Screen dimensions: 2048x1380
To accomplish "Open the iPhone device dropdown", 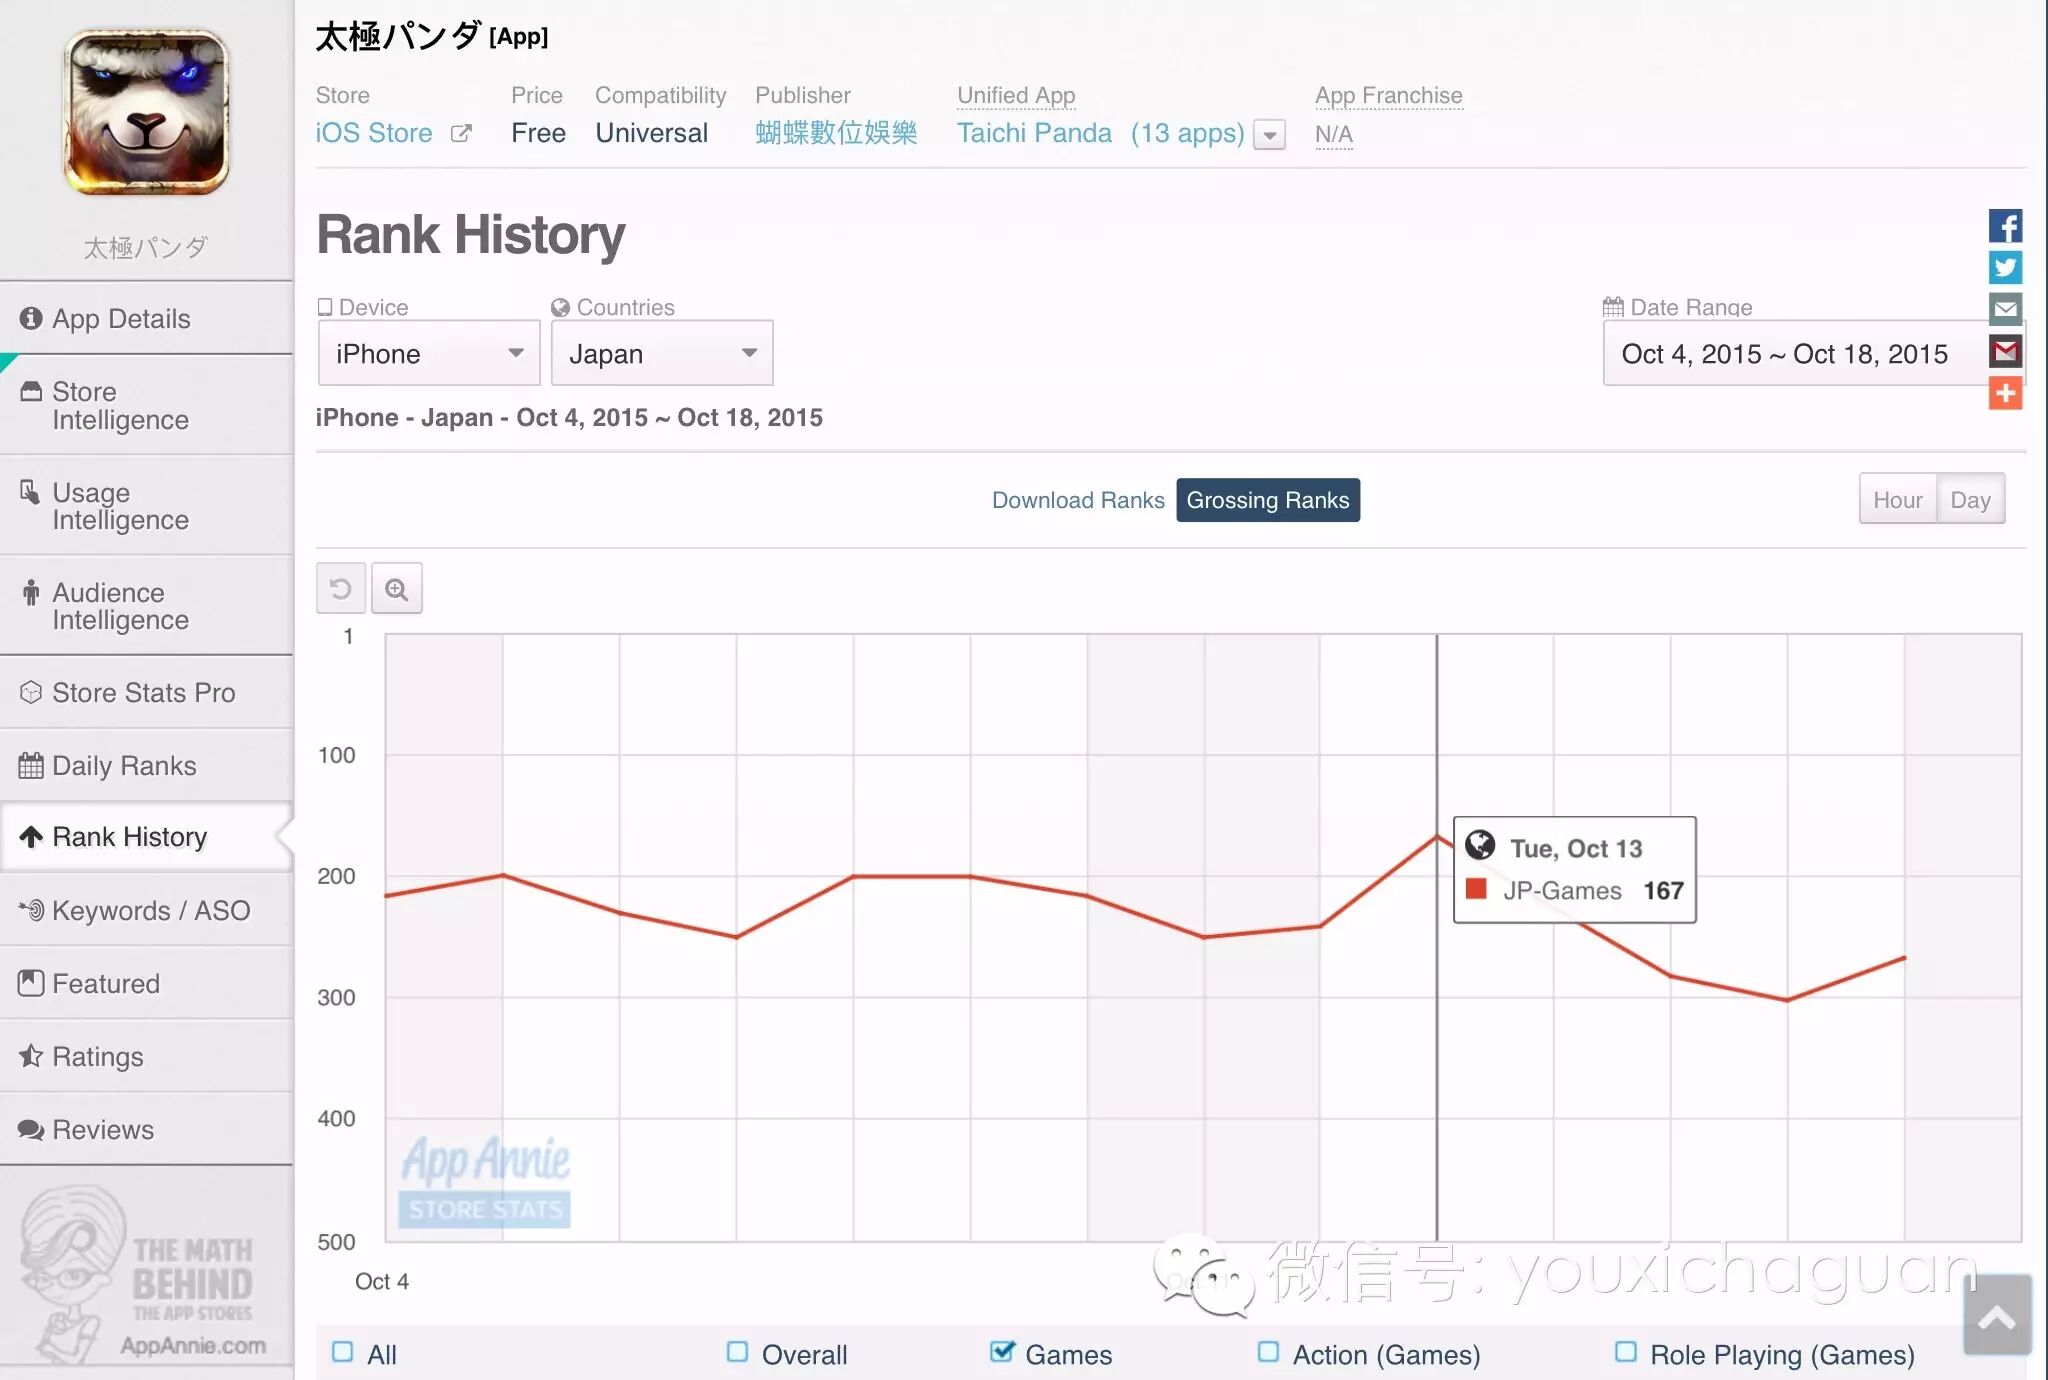I will tap(429, 353).
